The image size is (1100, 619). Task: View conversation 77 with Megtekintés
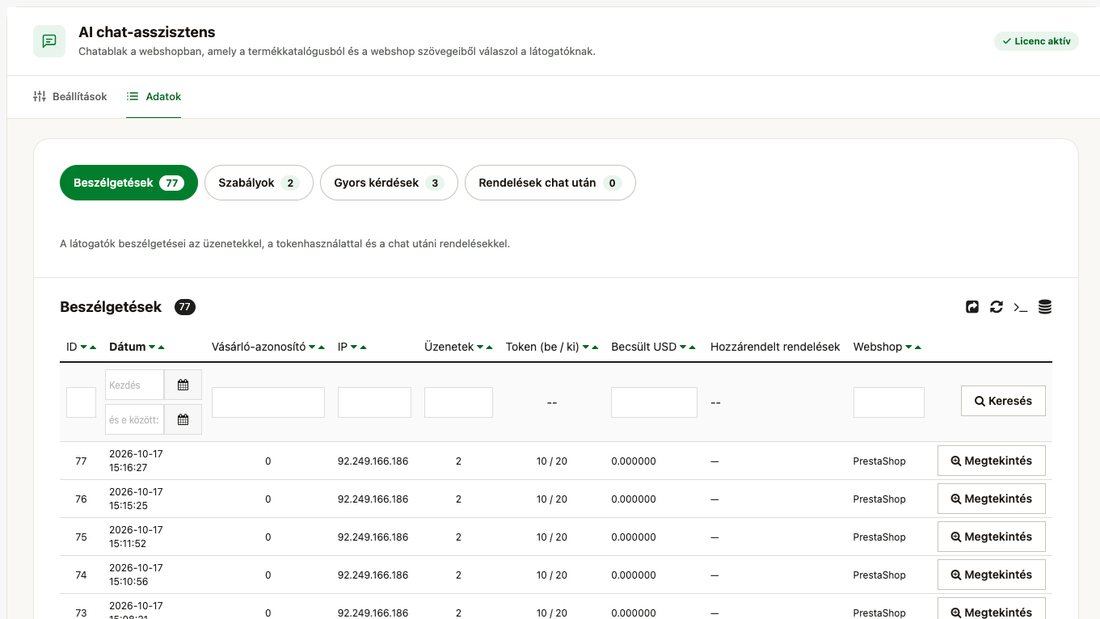[991, 461]
